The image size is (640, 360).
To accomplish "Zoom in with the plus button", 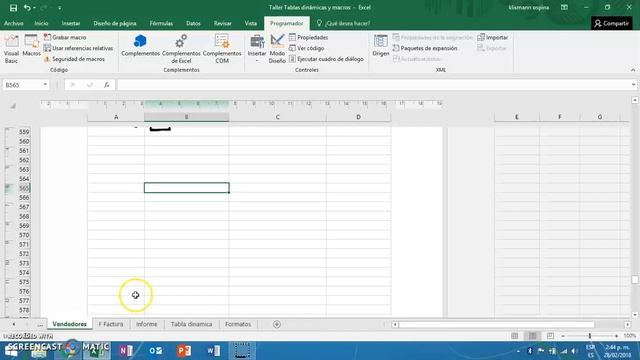I will (x=616, y=336).
